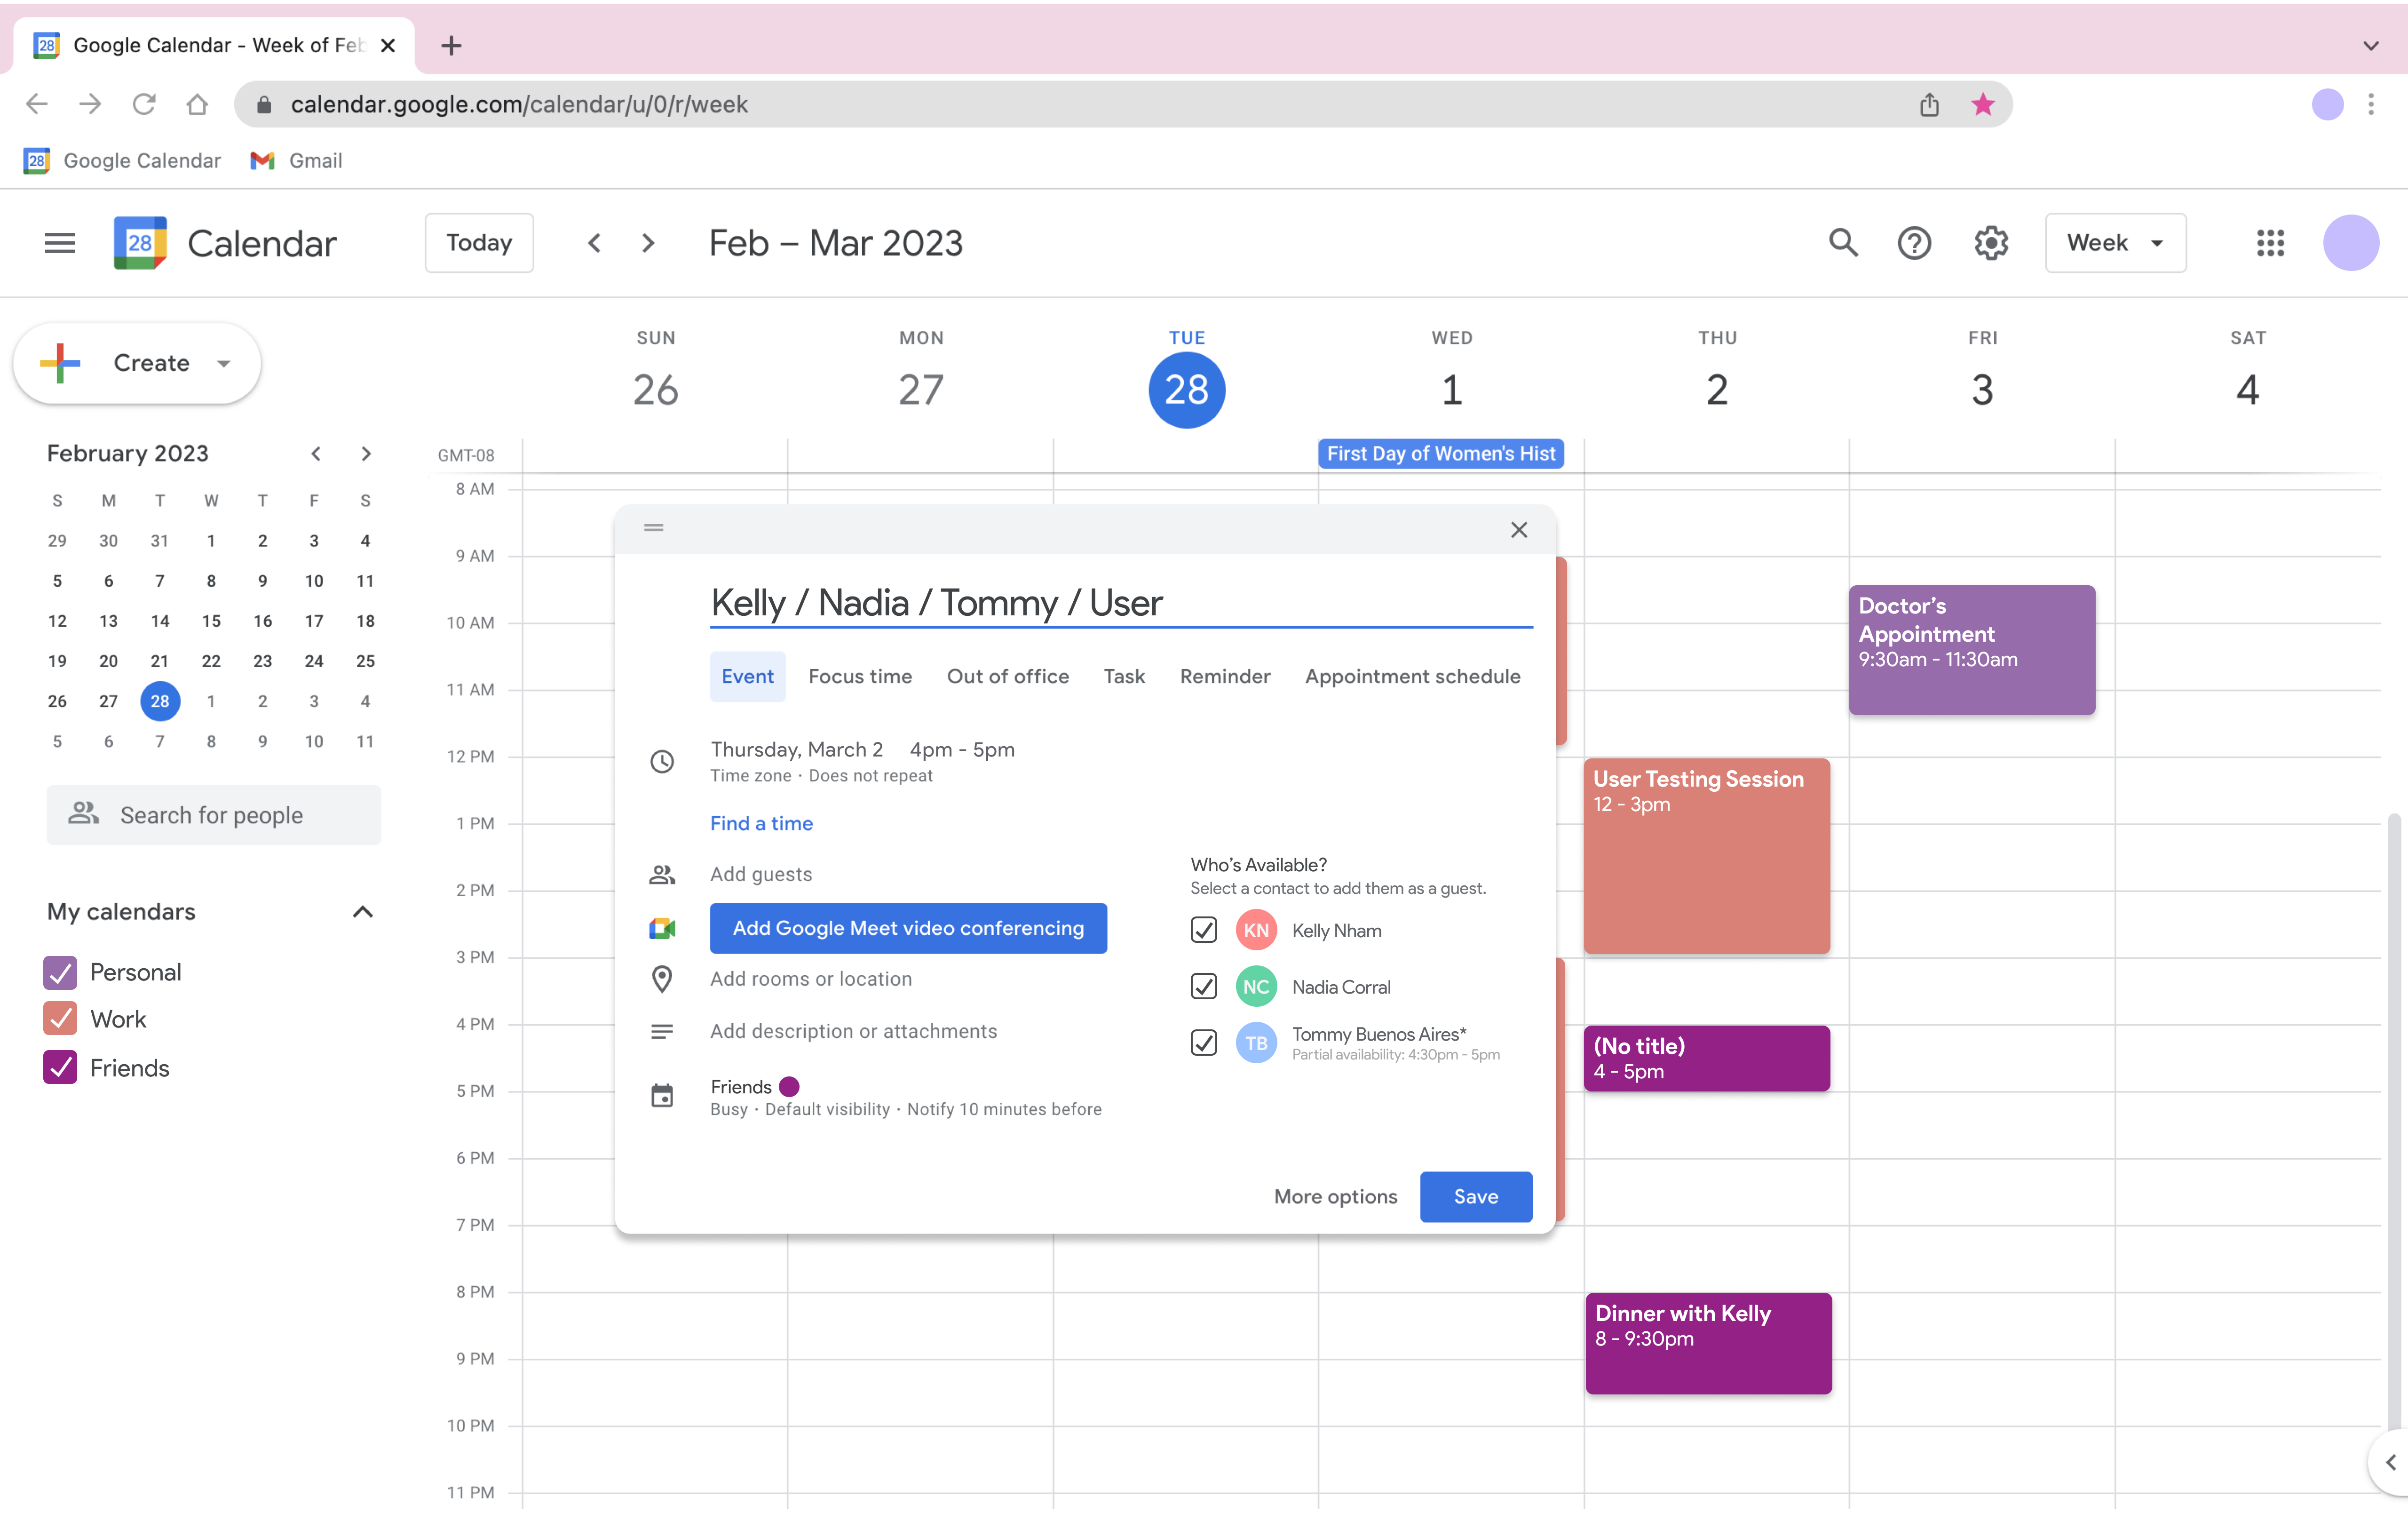
Task: Uncheck the Kelly Nham guest checkbox
Action: click(x=1204, y=930)
